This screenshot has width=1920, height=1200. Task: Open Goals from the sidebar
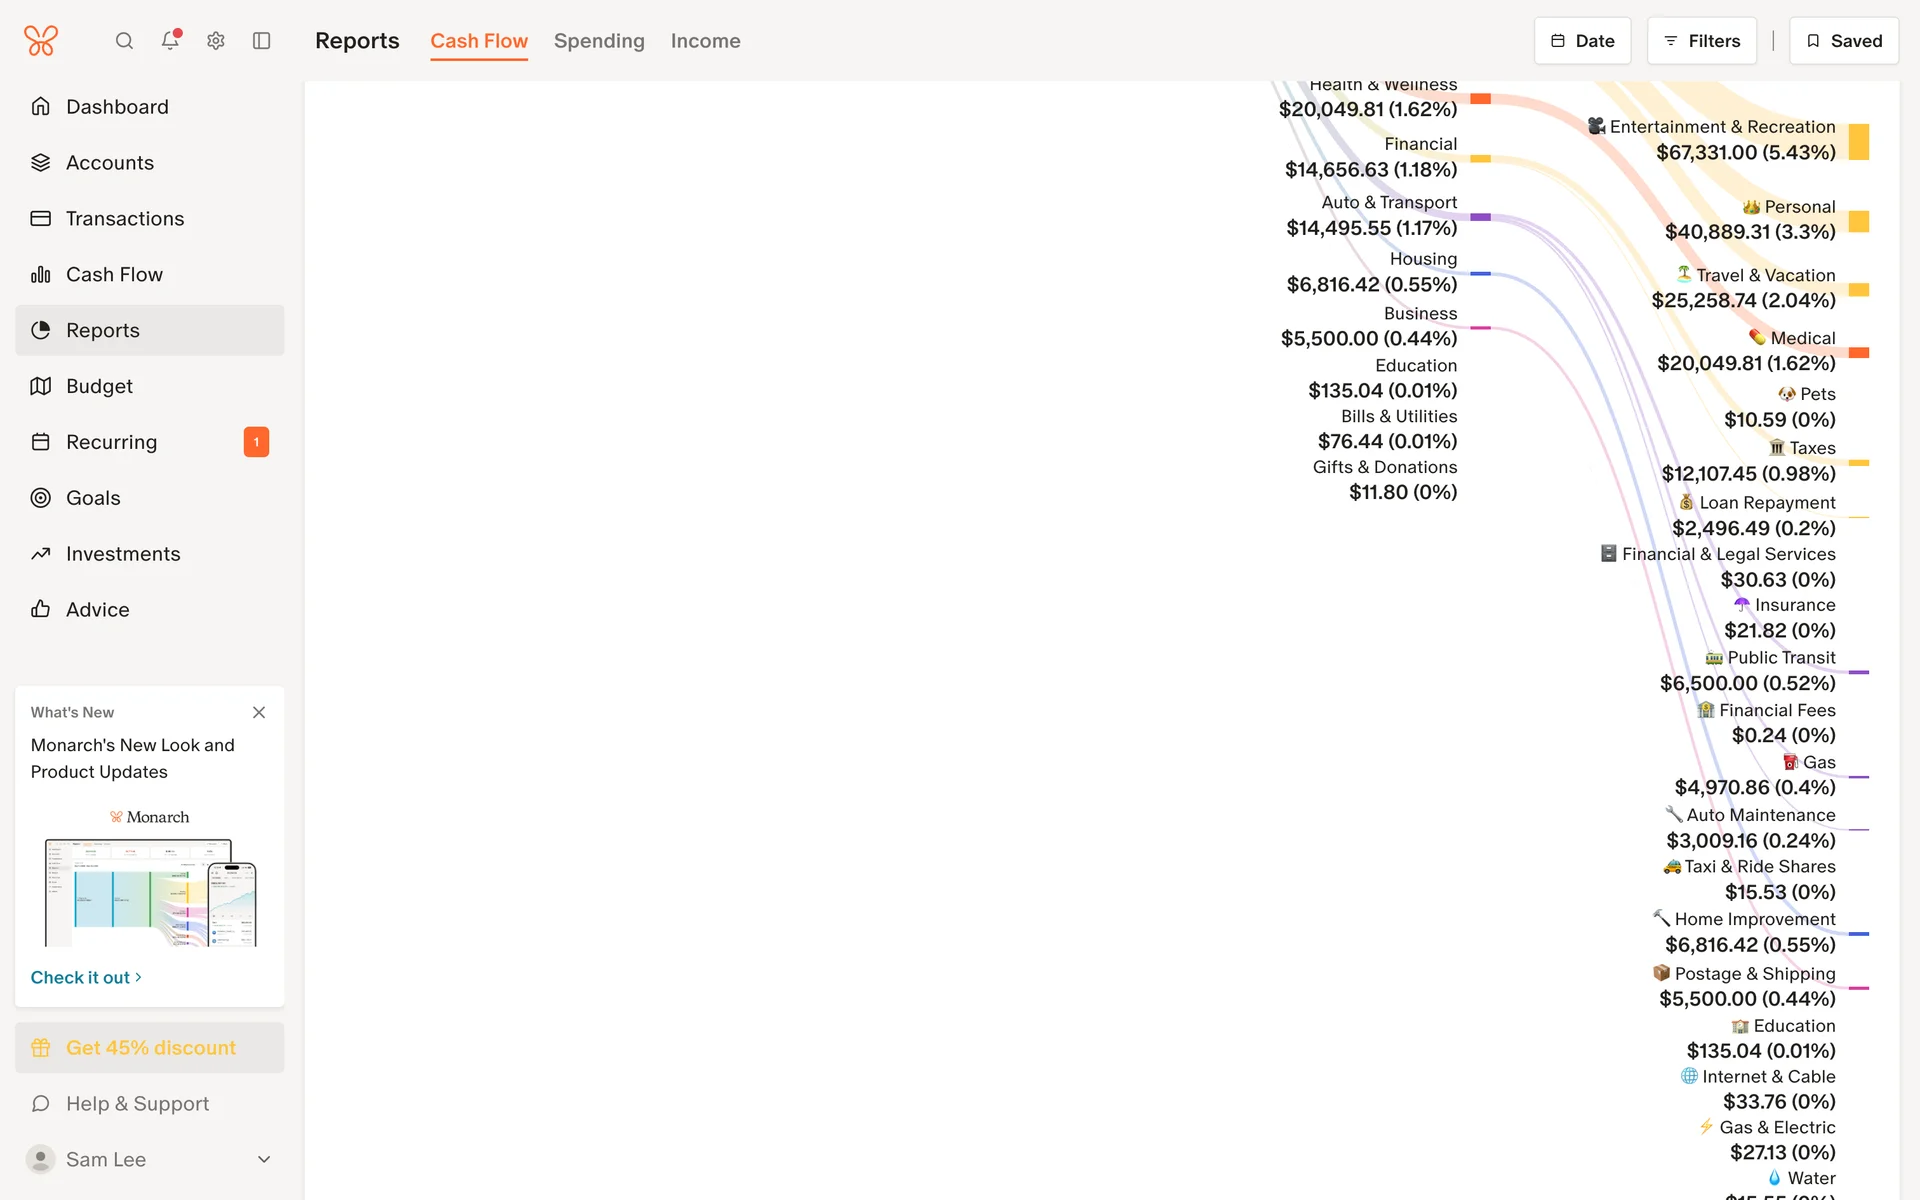click(x=93, y=498)
